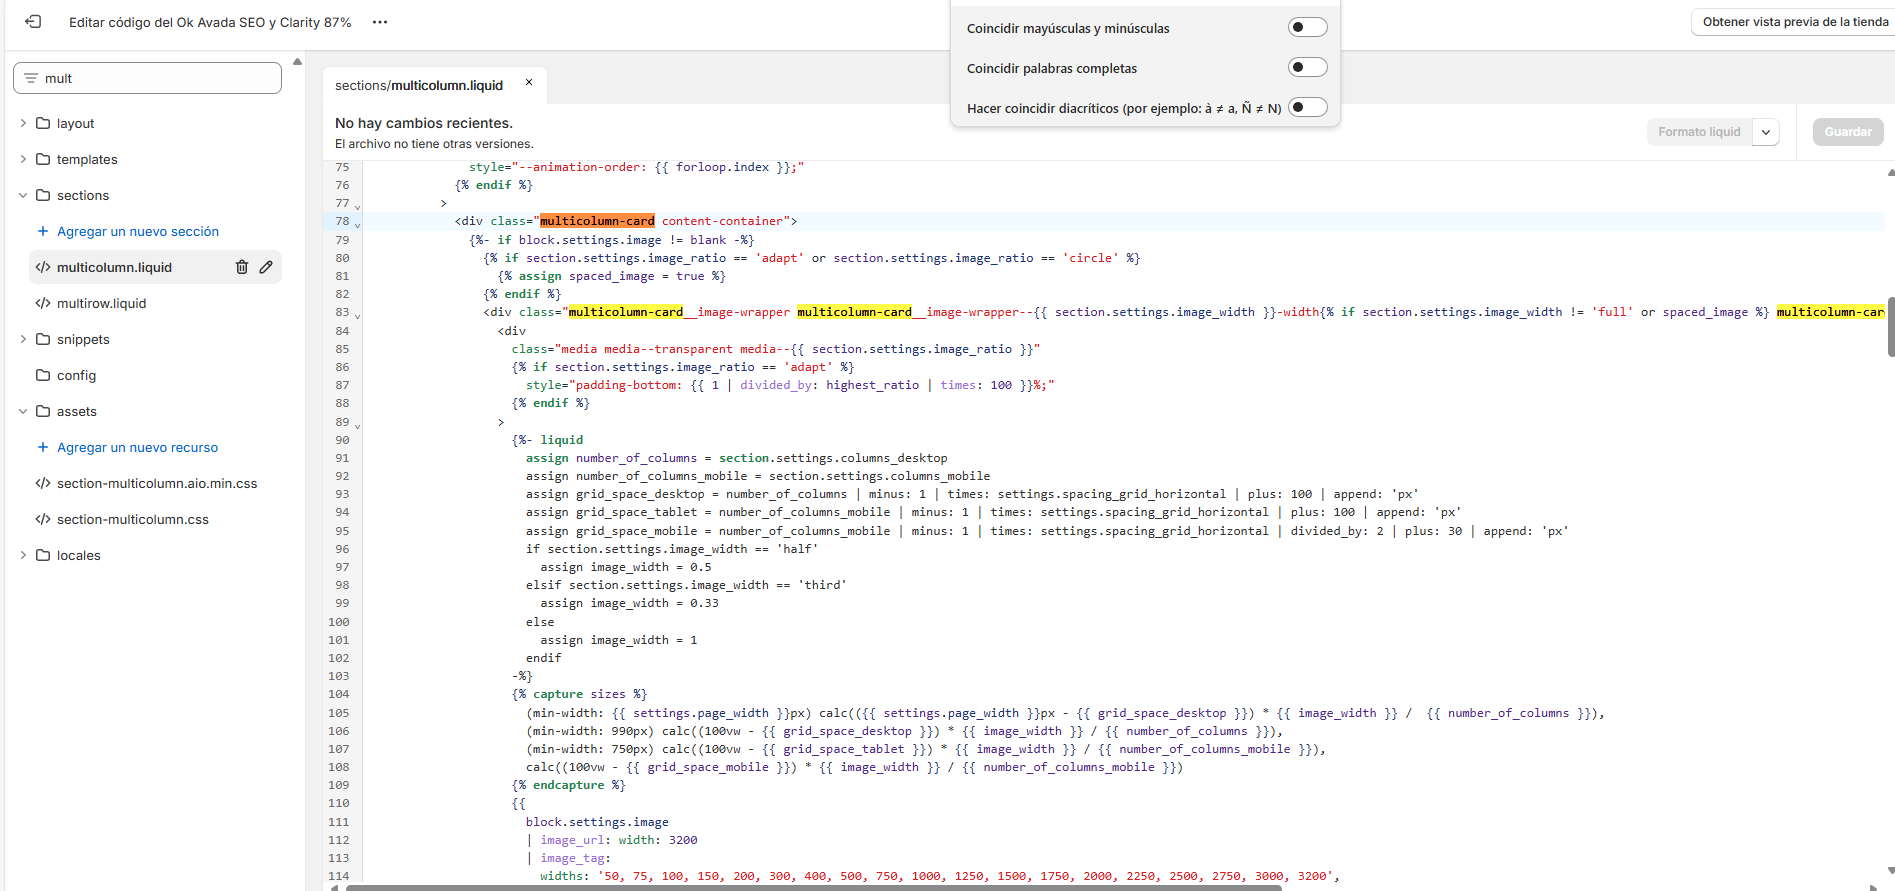Switch to the sections/multicolumn.liquid tab
Screen dimensions: 1895x891
[419, 85]
